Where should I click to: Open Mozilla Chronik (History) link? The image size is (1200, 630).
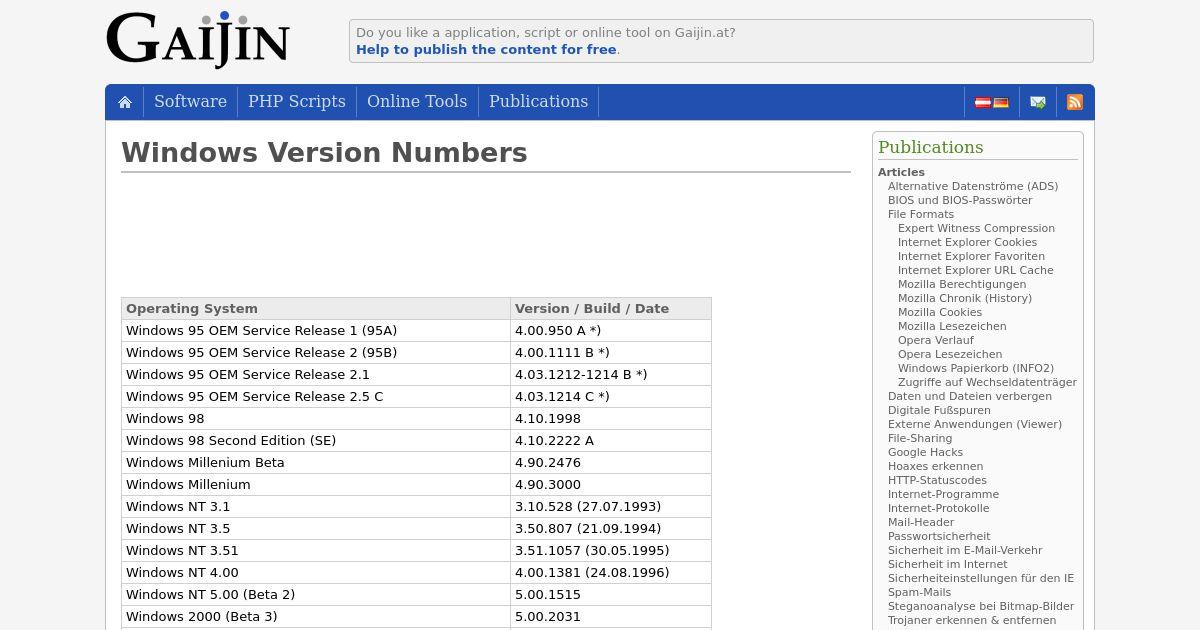click(965, 298)
